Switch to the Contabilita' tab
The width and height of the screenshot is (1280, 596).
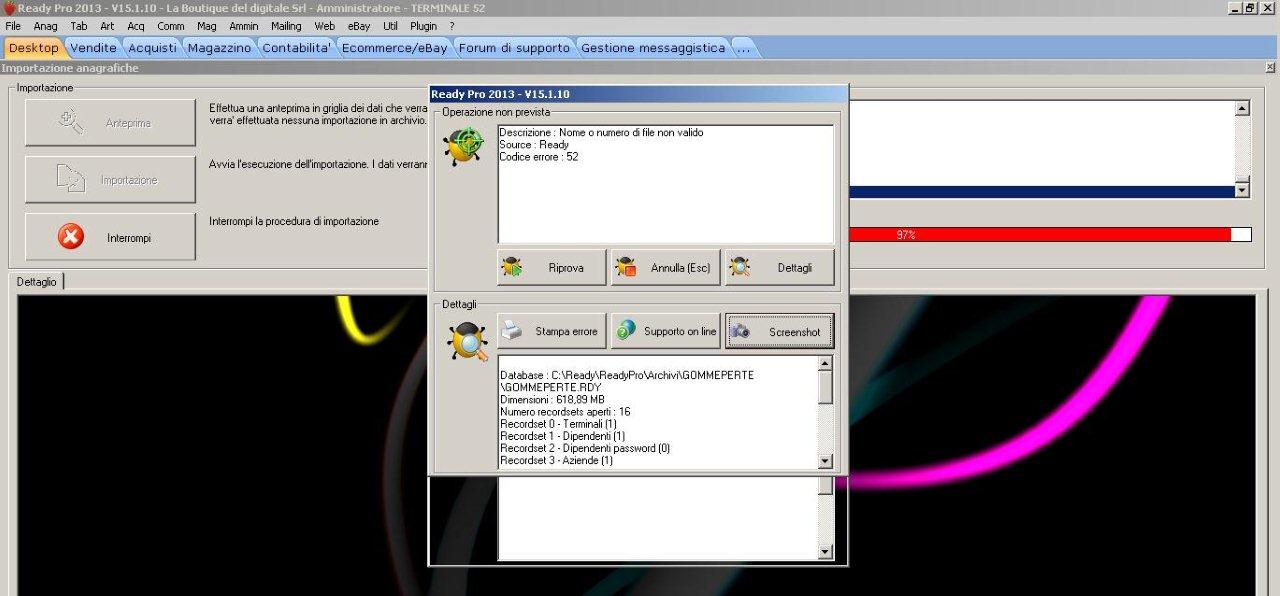[x=297, y=48]
